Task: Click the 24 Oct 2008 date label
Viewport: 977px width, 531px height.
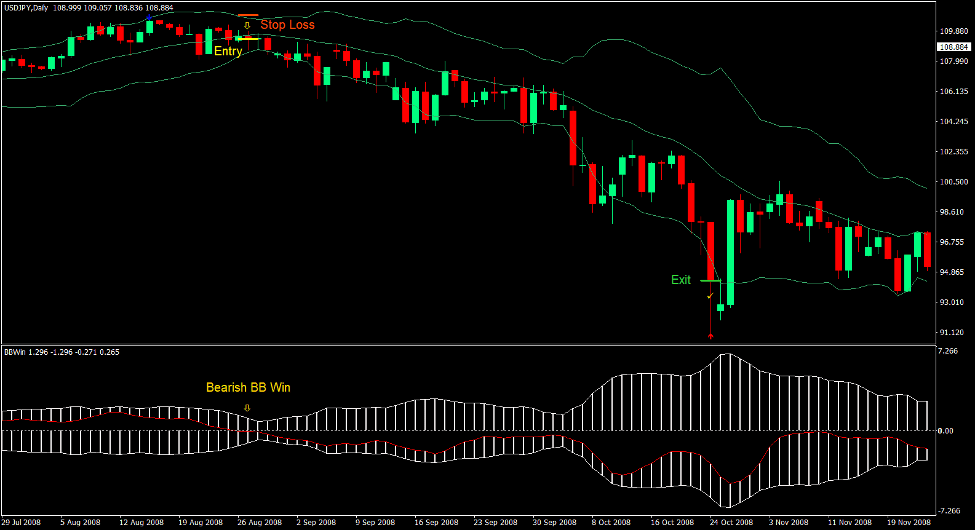Action: 732,522
